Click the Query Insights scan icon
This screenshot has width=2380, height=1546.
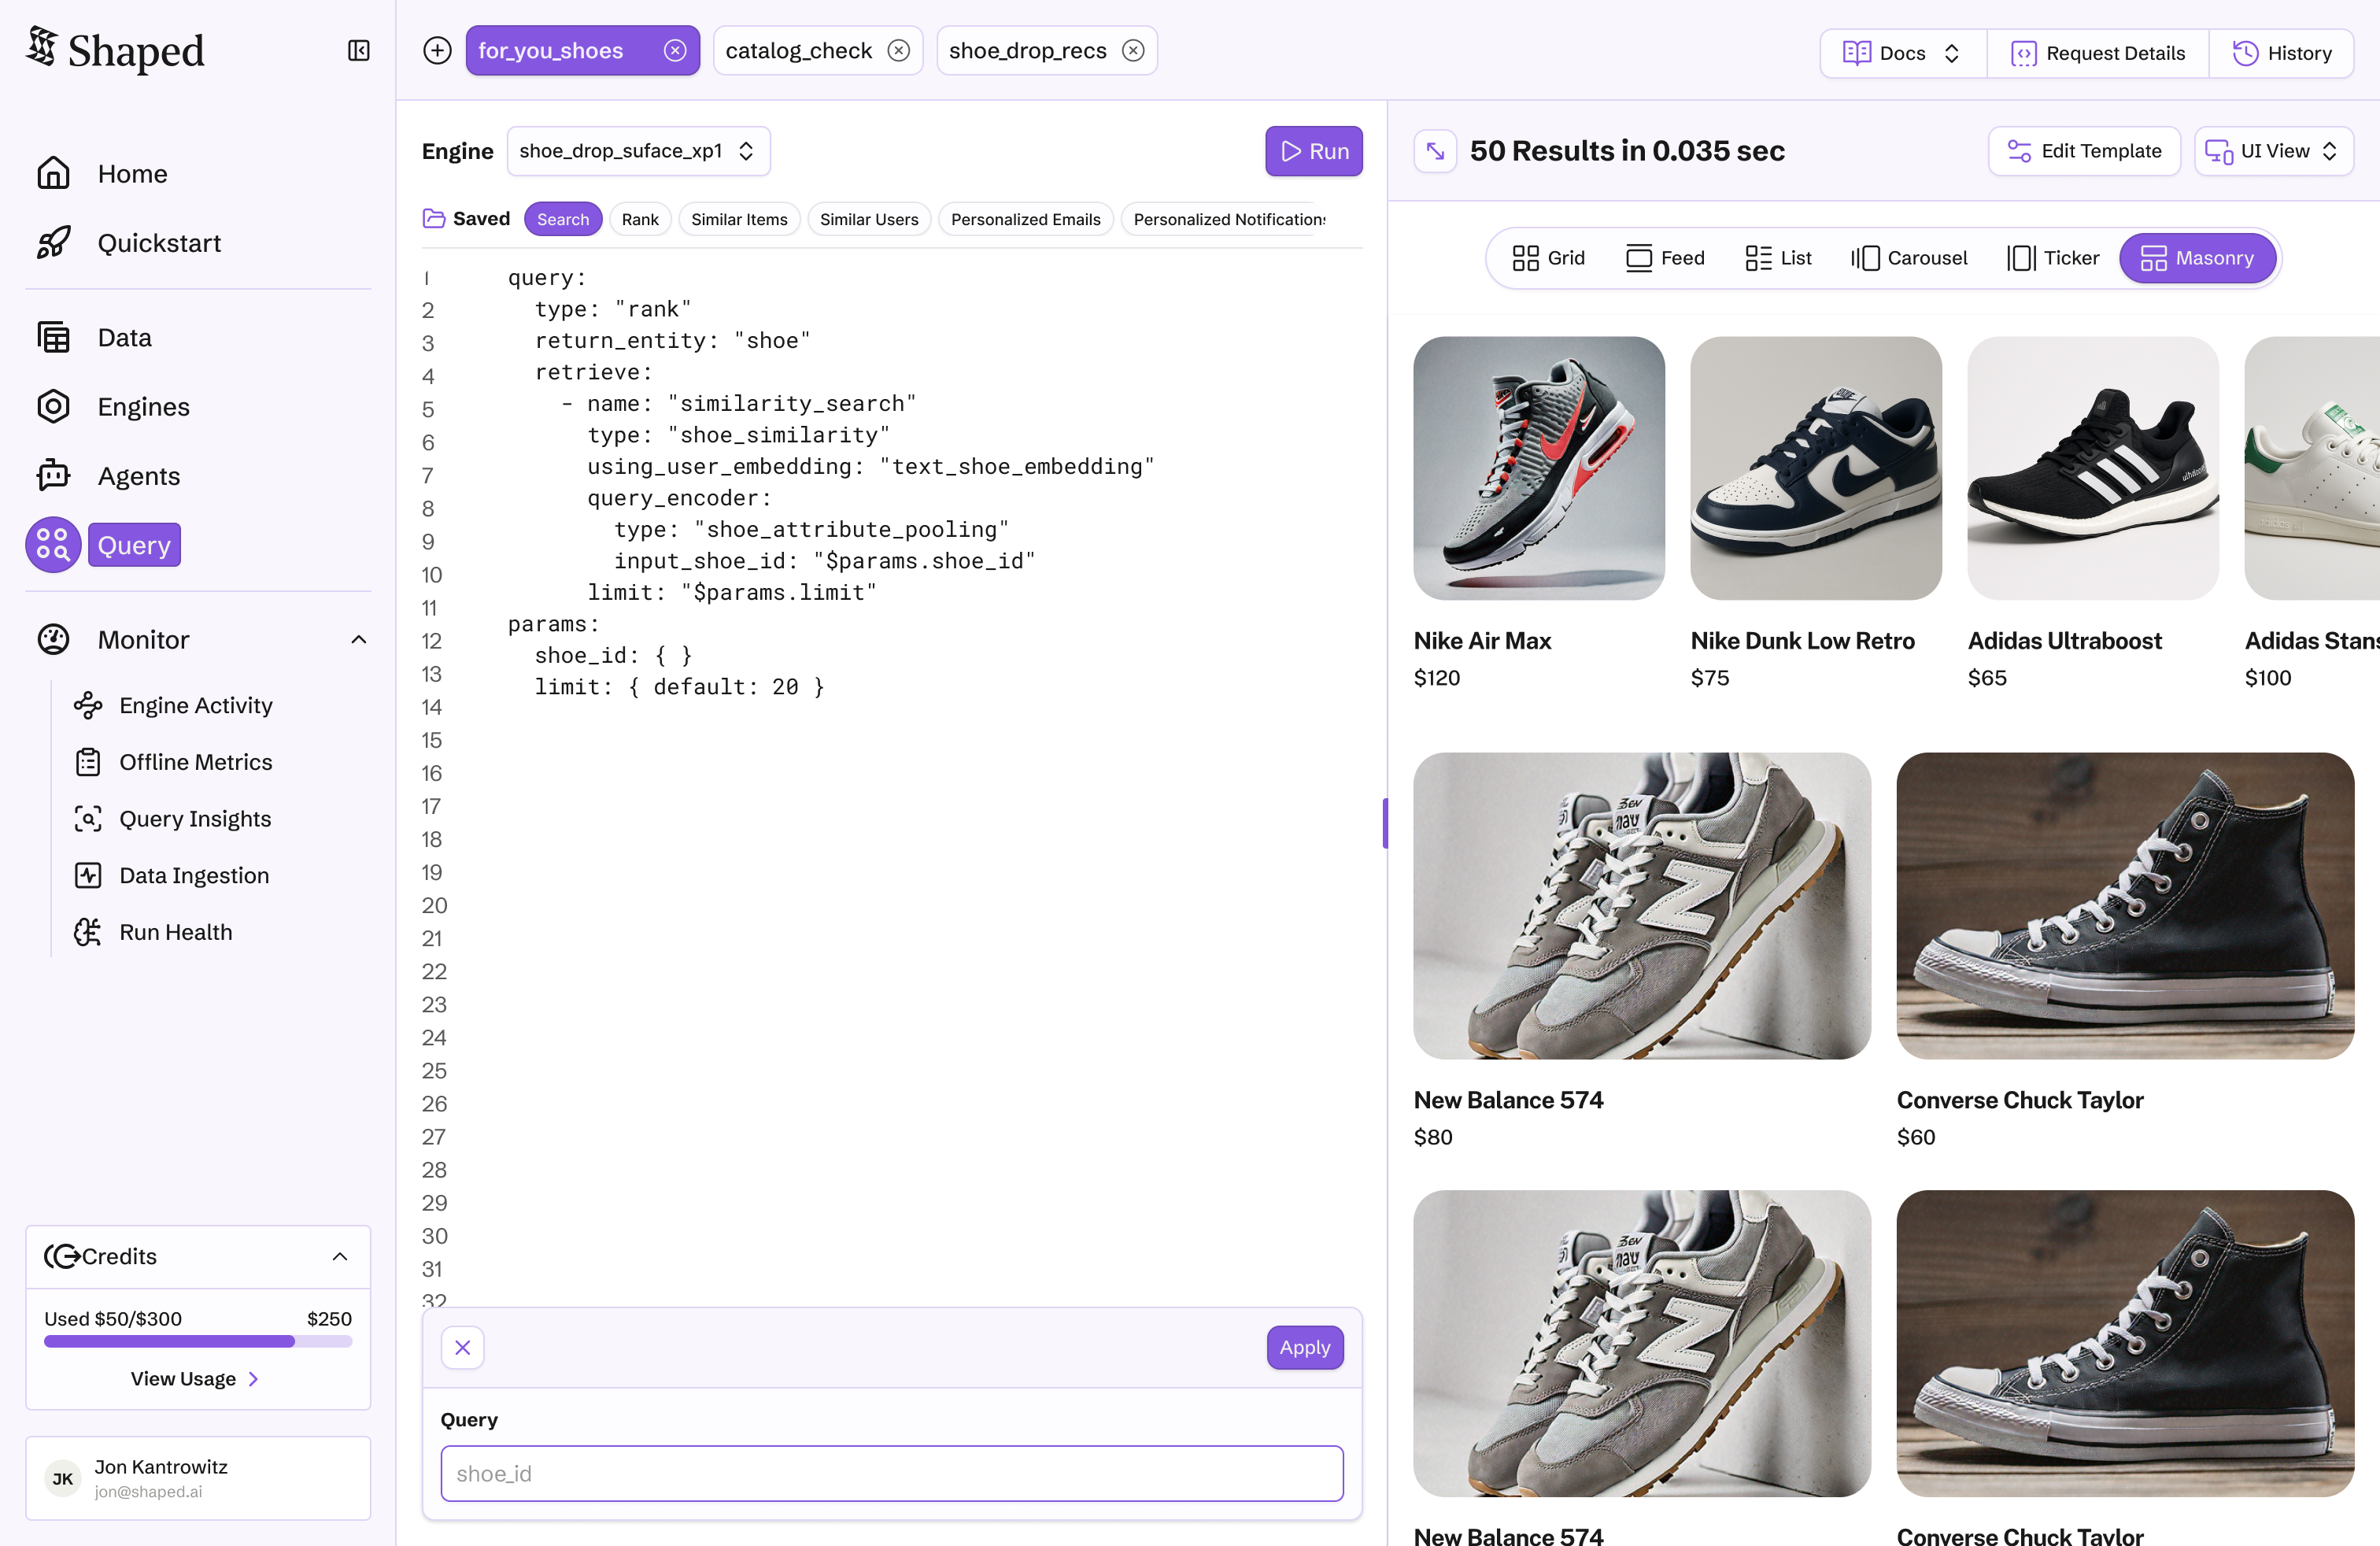[x=88, y=818]
